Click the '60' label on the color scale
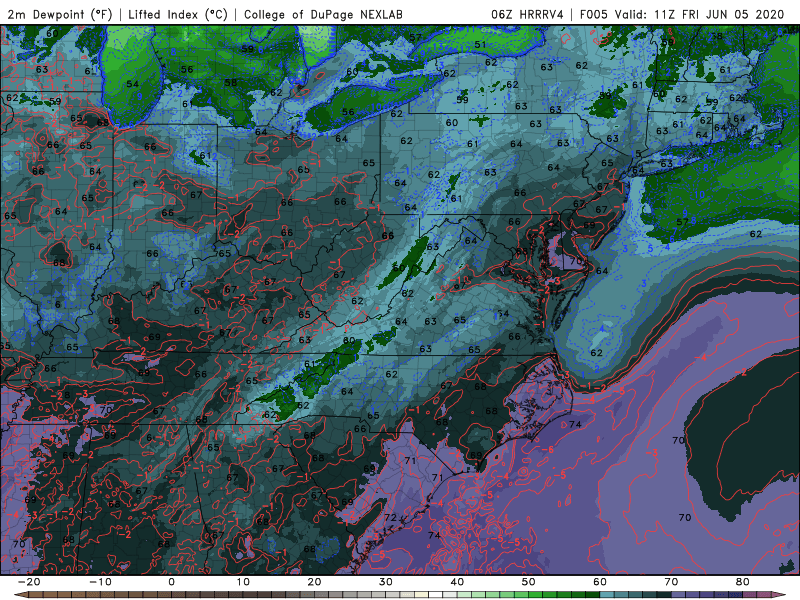Screen dimensions: 800x600 [x=600, y=582]
